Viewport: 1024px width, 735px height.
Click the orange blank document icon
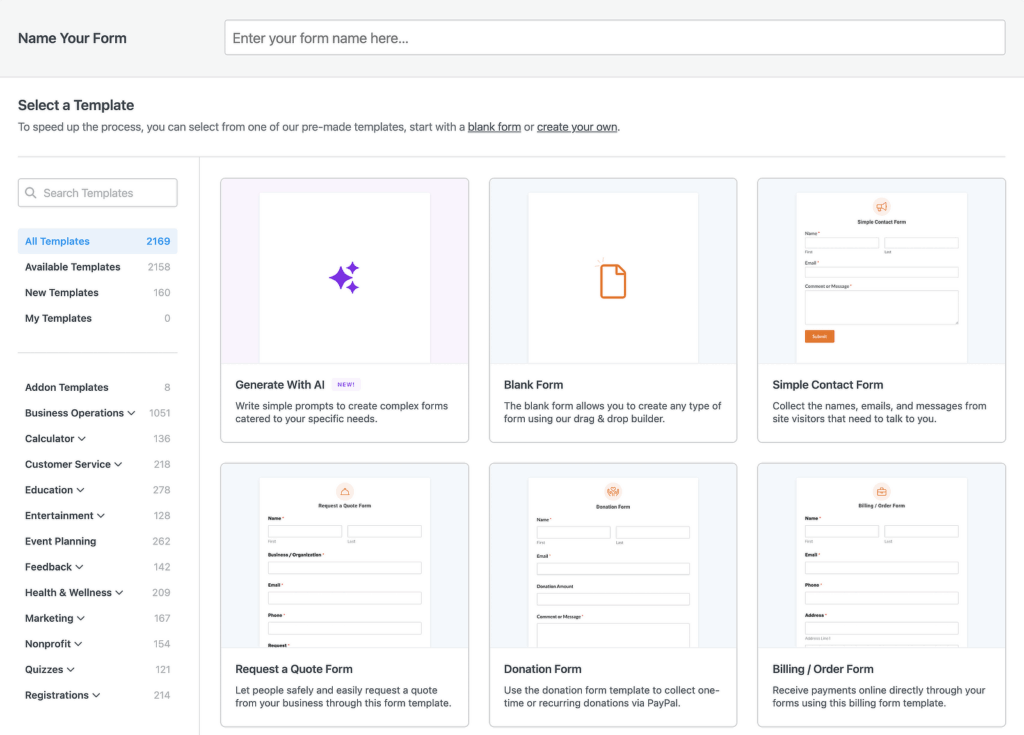point(613,281)
